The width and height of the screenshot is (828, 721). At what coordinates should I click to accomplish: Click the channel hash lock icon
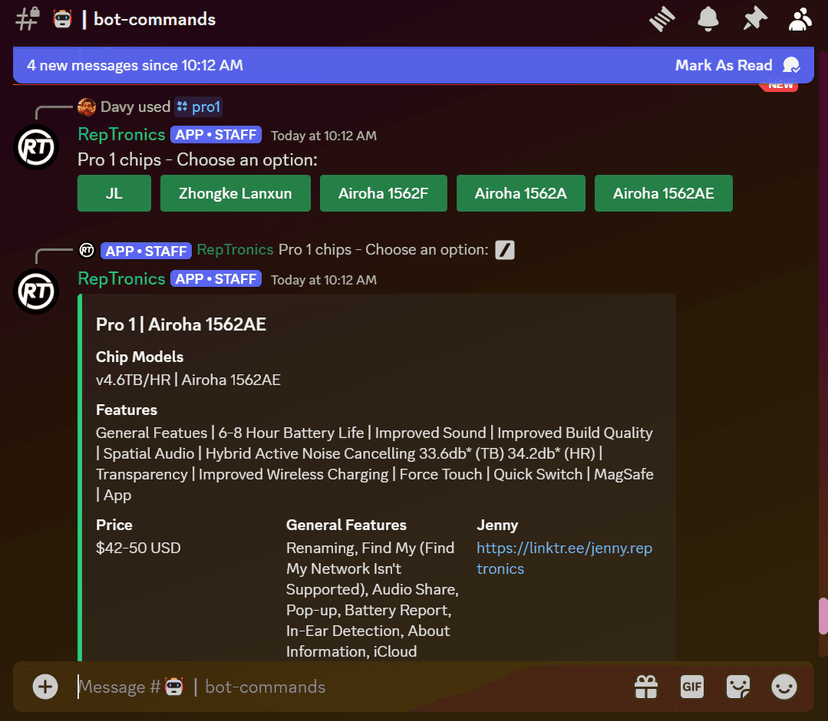pos(27,20)
